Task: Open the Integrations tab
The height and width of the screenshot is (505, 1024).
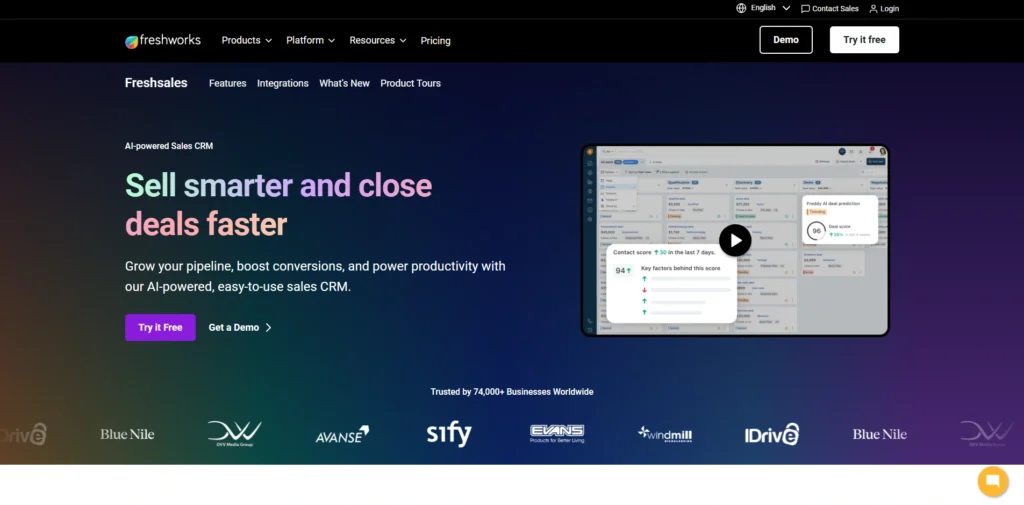Action: coord(283,83)
